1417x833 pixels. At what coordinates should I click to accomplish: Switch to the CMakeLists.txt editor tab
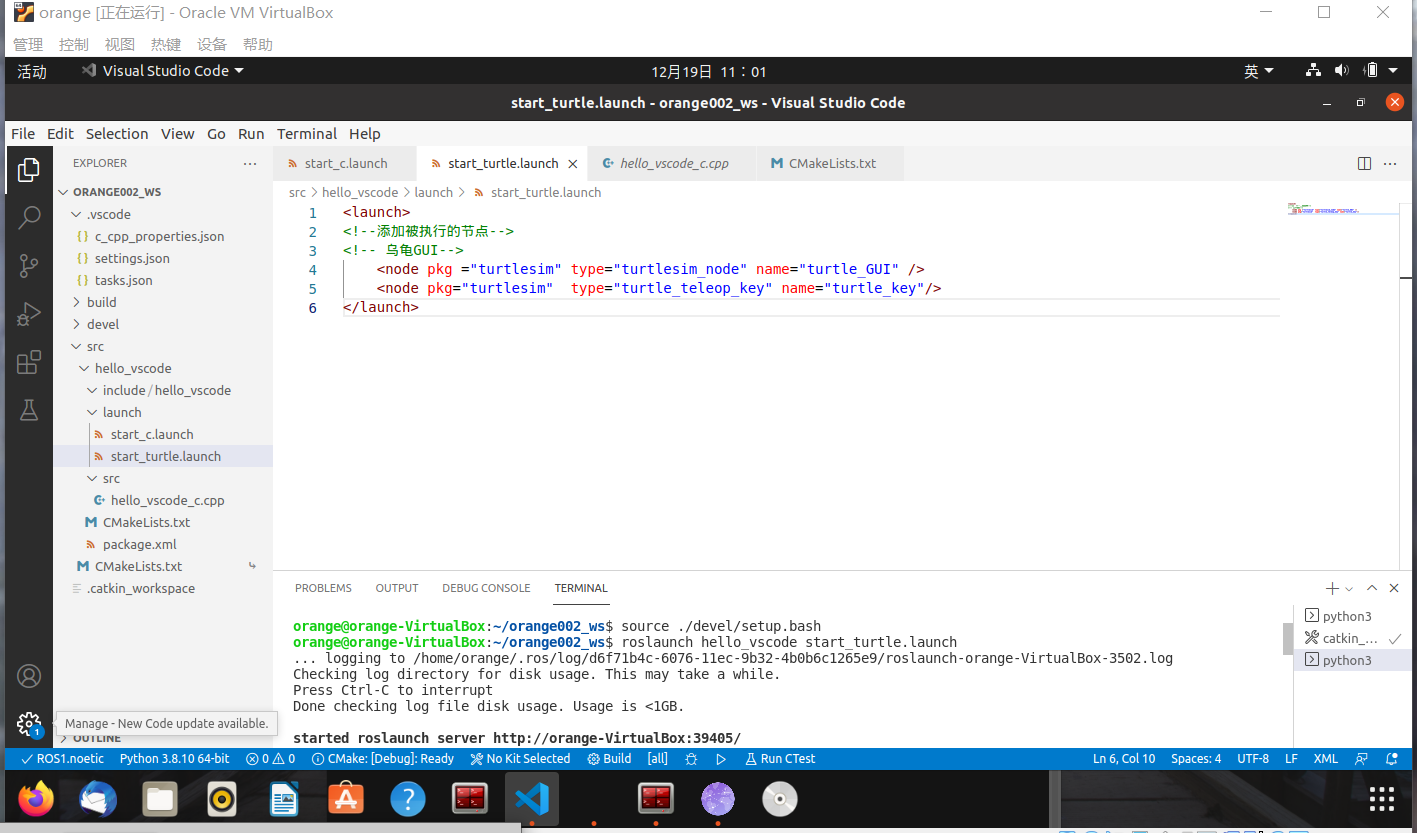click(x=830, y=163)
